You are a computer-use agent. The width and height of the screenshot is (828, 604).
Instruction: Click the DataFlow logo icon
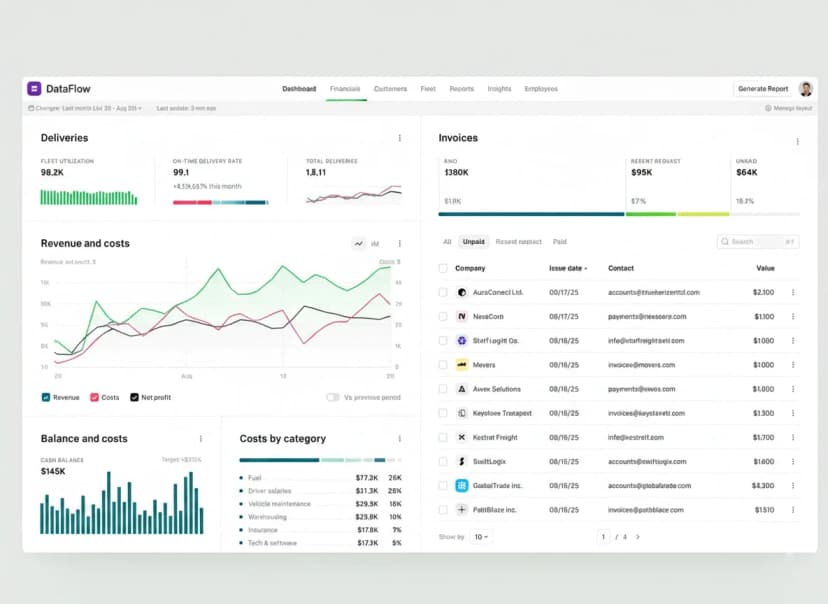tap(33, 89)
